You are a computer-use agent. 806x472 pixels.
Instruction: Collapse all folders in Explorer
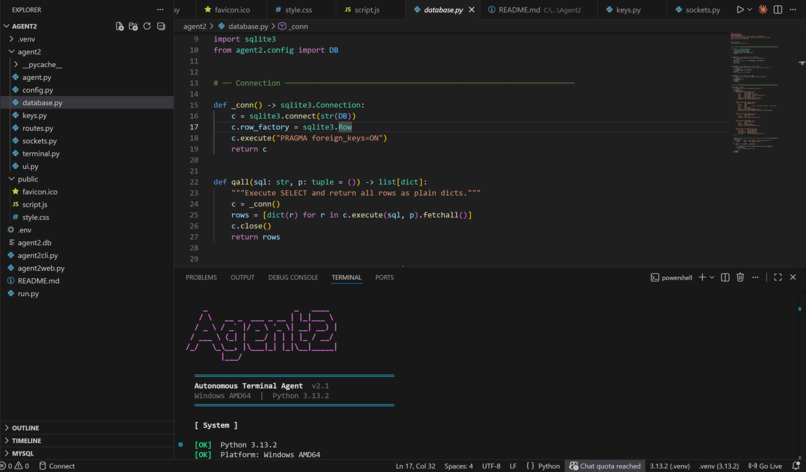click(x=161, y=26)
